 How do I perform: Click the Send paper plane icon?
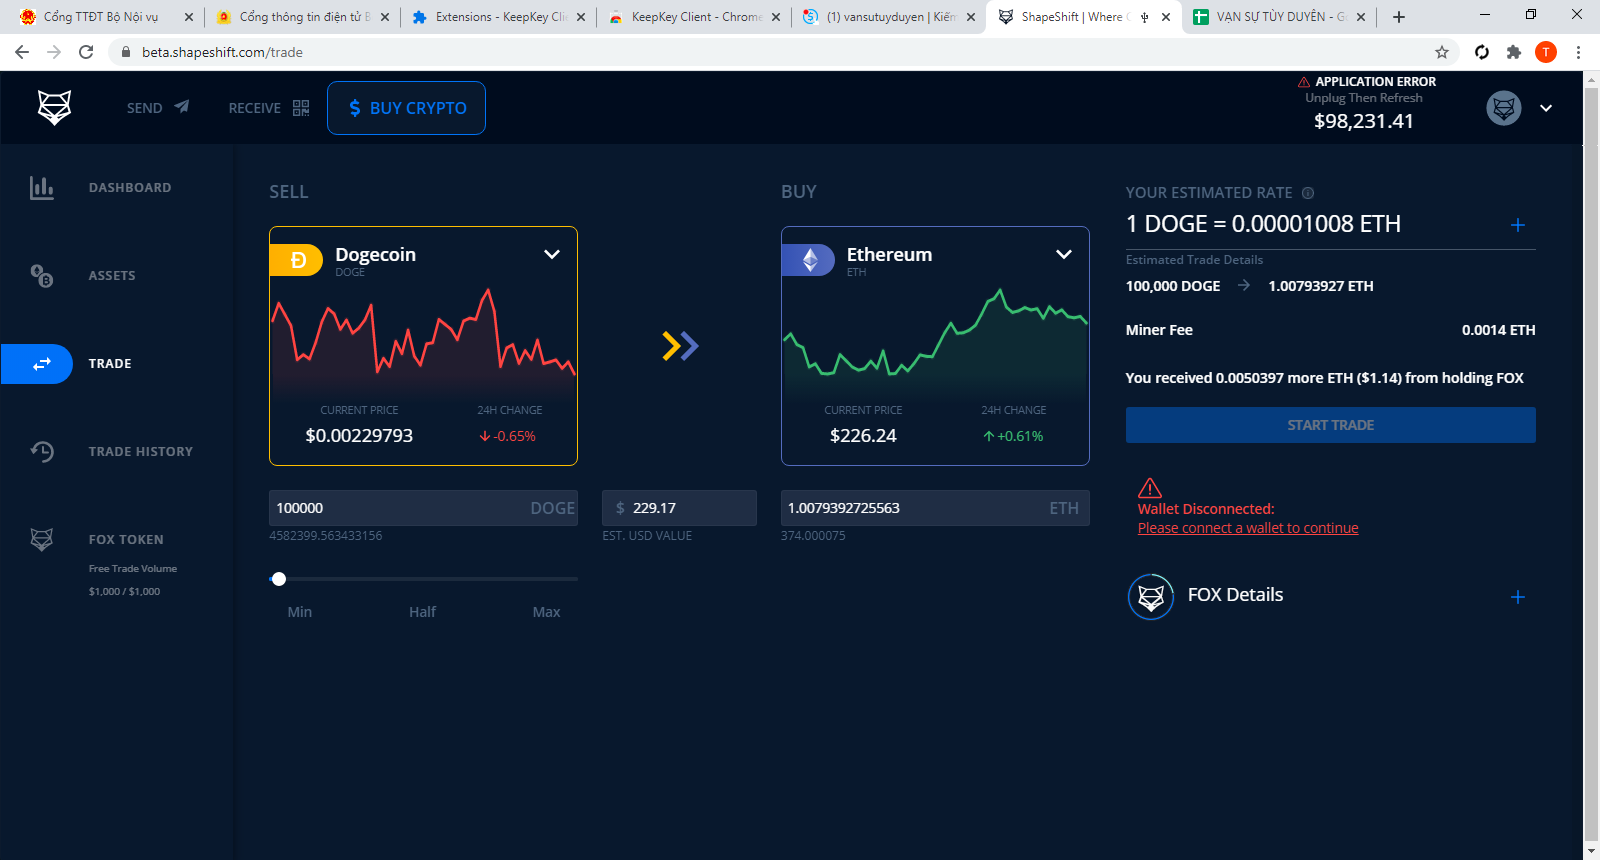tap(181, 107)
